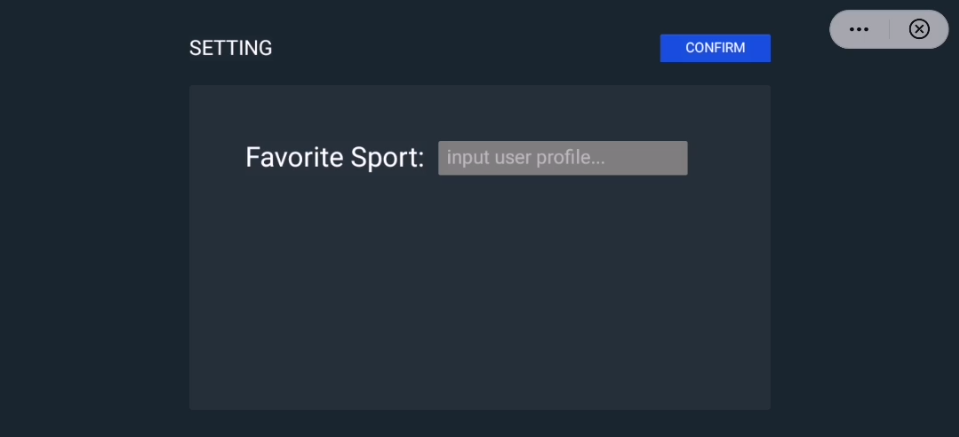Submit the form using CONFIRM
The image size is (959, 437).
tap(715, 48)
